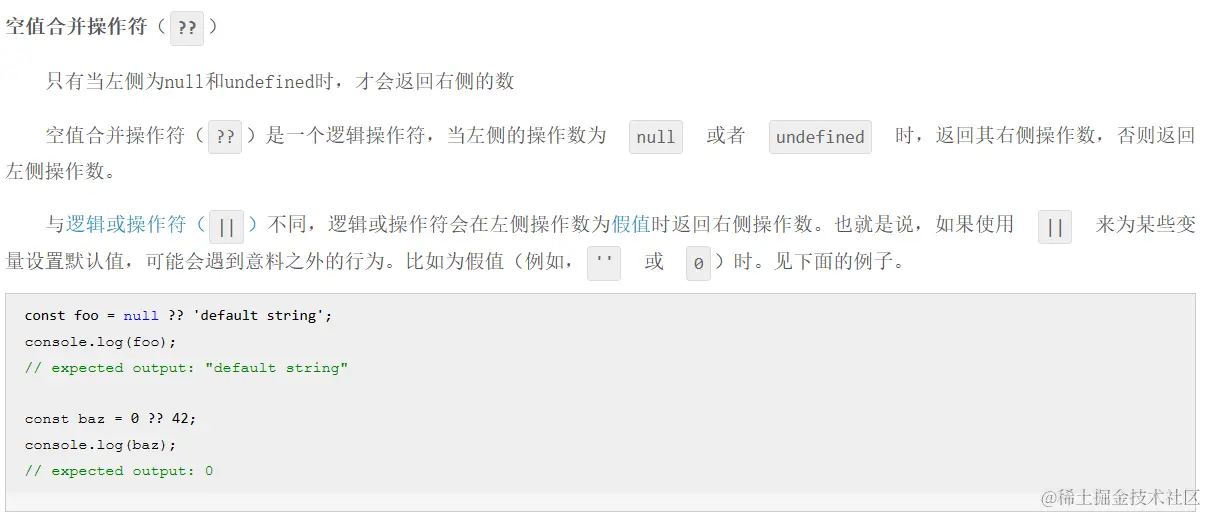Click comment expected output "default string"

coord(187,367)
